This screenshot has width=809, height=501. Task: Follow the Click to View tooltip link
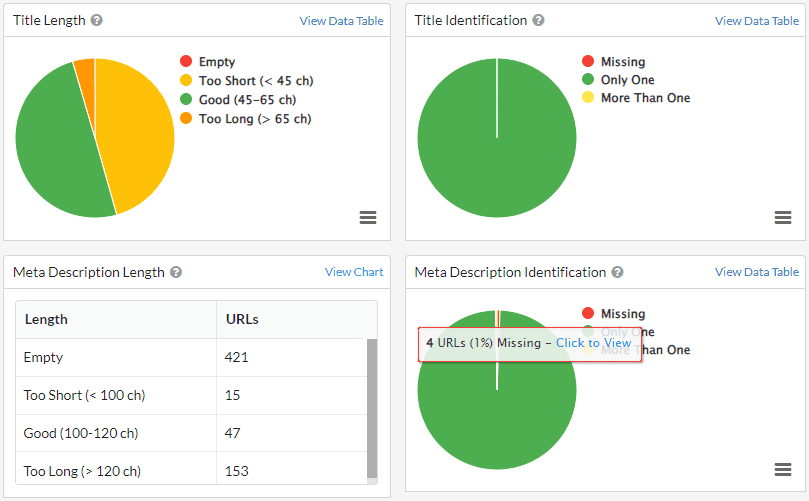click(x=593, y=343)
